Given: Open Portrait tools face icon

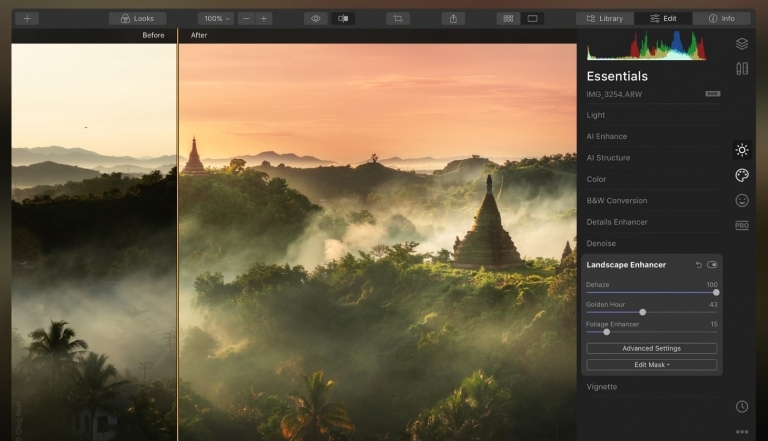Looking at the screenshot, I should point(741,200).
